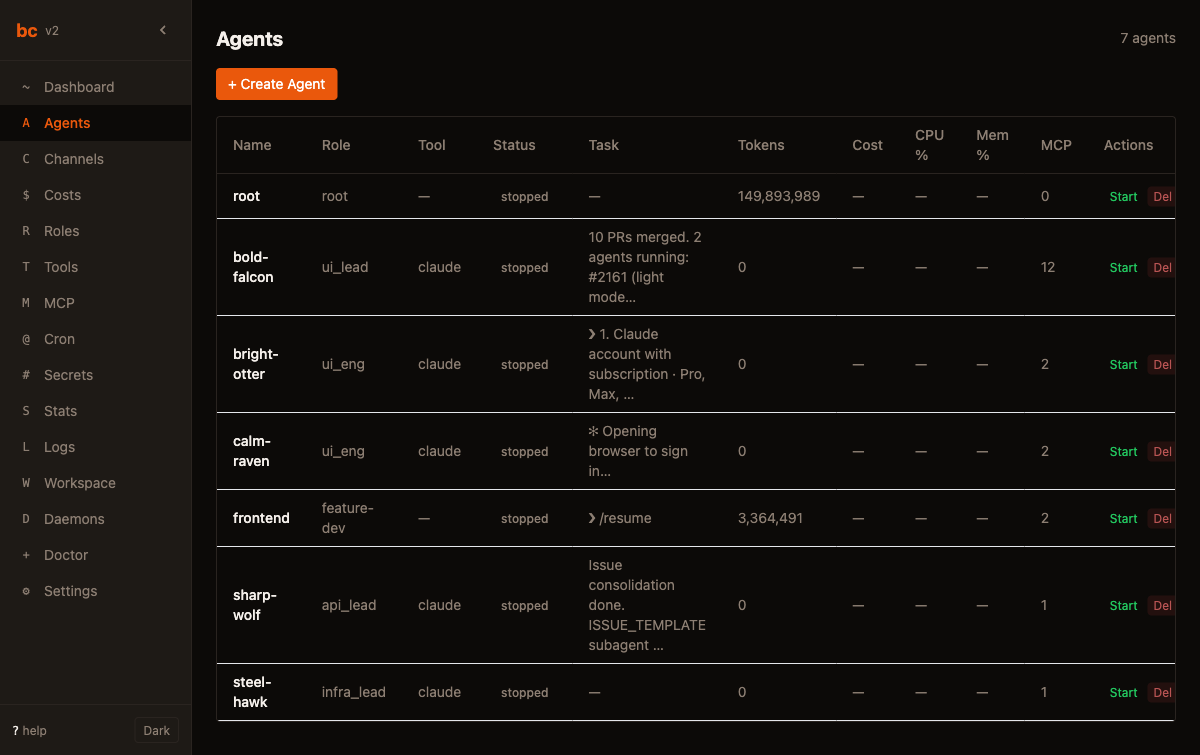Click the 149,893,989 tokens value
Screen dimensions: 1200x755
pyautogui.click(x=779, y=196)
